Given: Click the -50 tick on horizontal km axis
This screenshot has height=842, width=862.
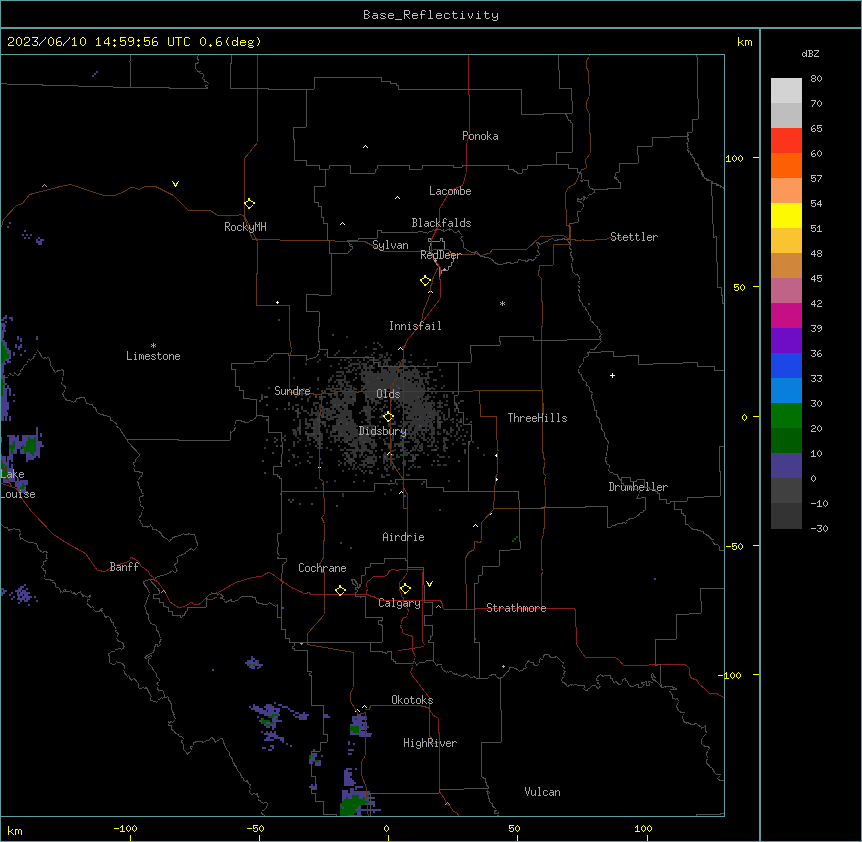Looking at the screenshot, I should click(x=255, y=828).
